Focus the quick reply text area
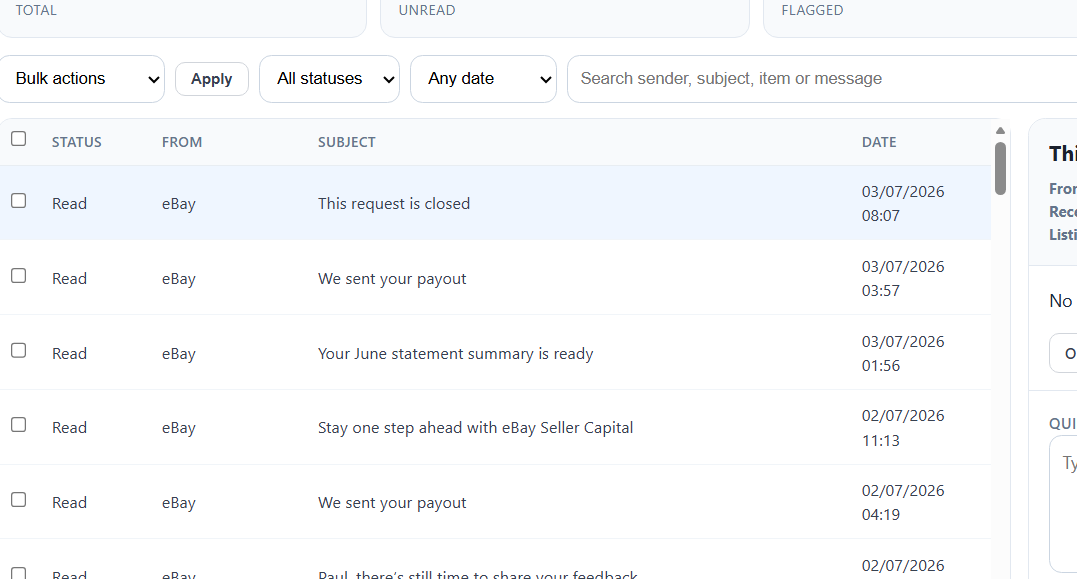Screen dimensions: 1077x579 (1063, 503)
